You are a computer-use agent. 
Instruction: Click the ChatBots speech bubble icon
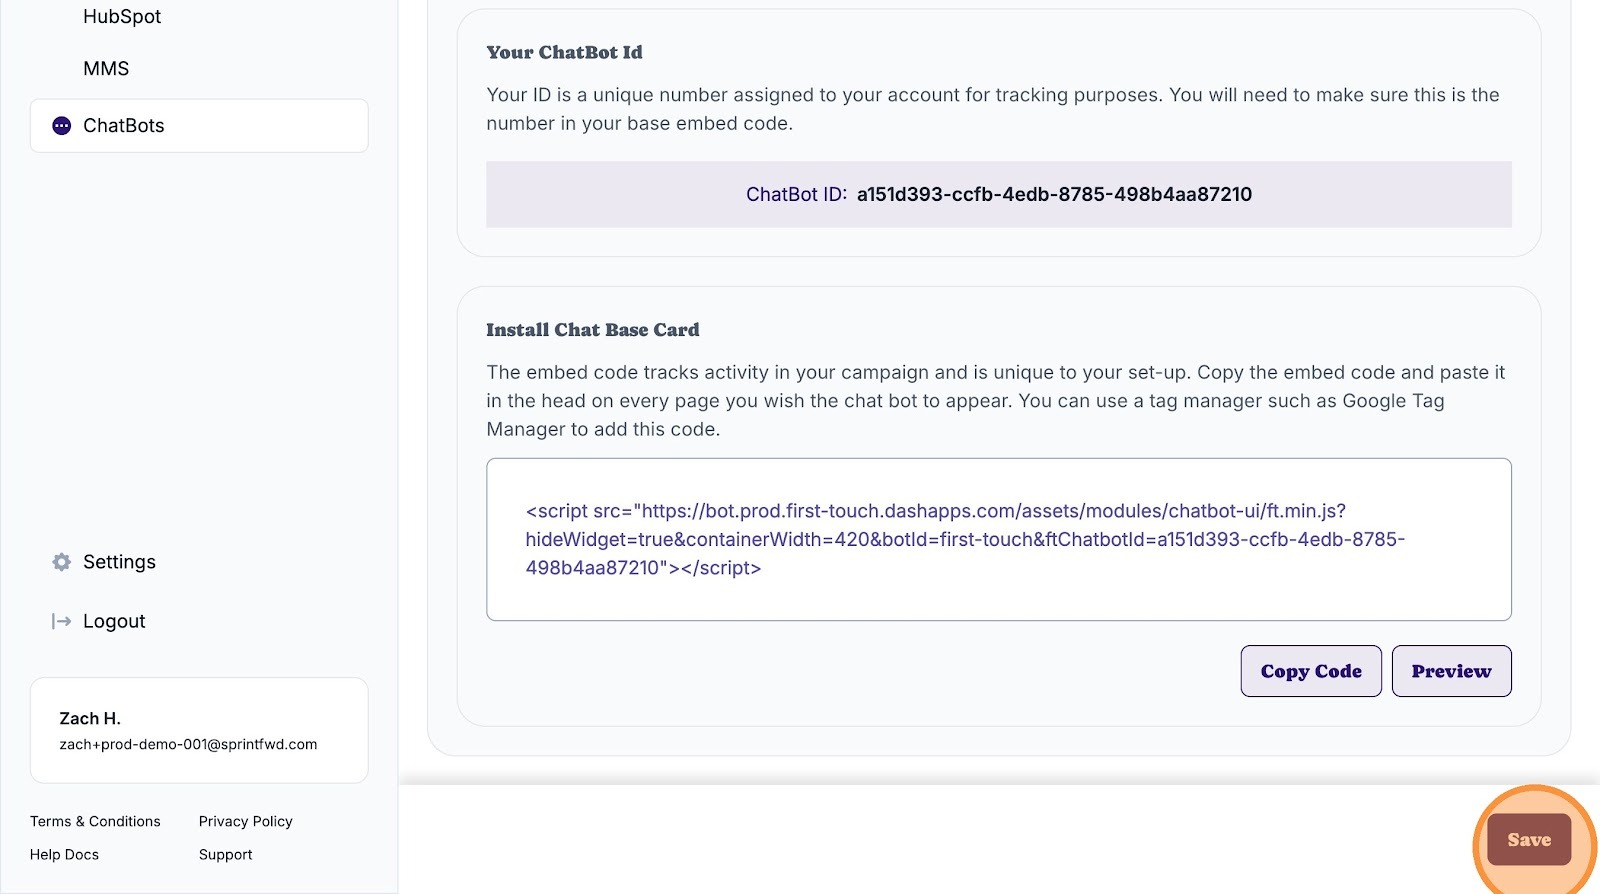(x=62, y=126)
